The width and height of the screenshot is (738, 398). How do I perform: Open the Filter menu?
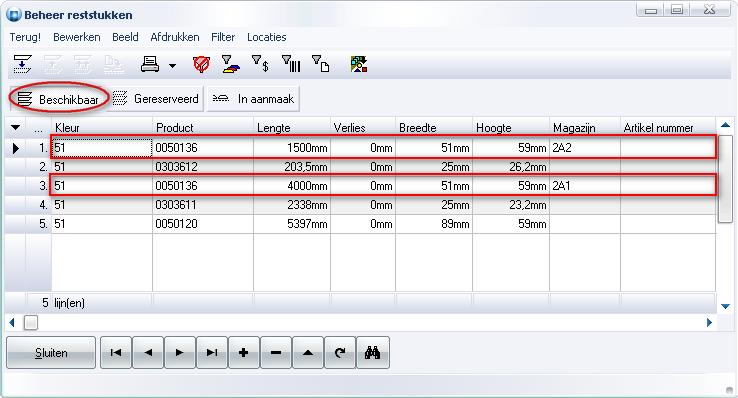click(223, 37)
